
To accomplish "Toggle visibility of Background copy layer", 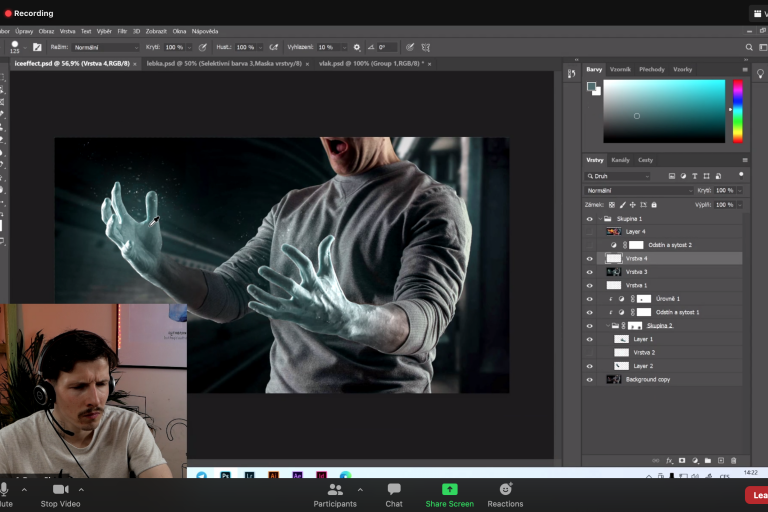I will (x=589, y=380).
